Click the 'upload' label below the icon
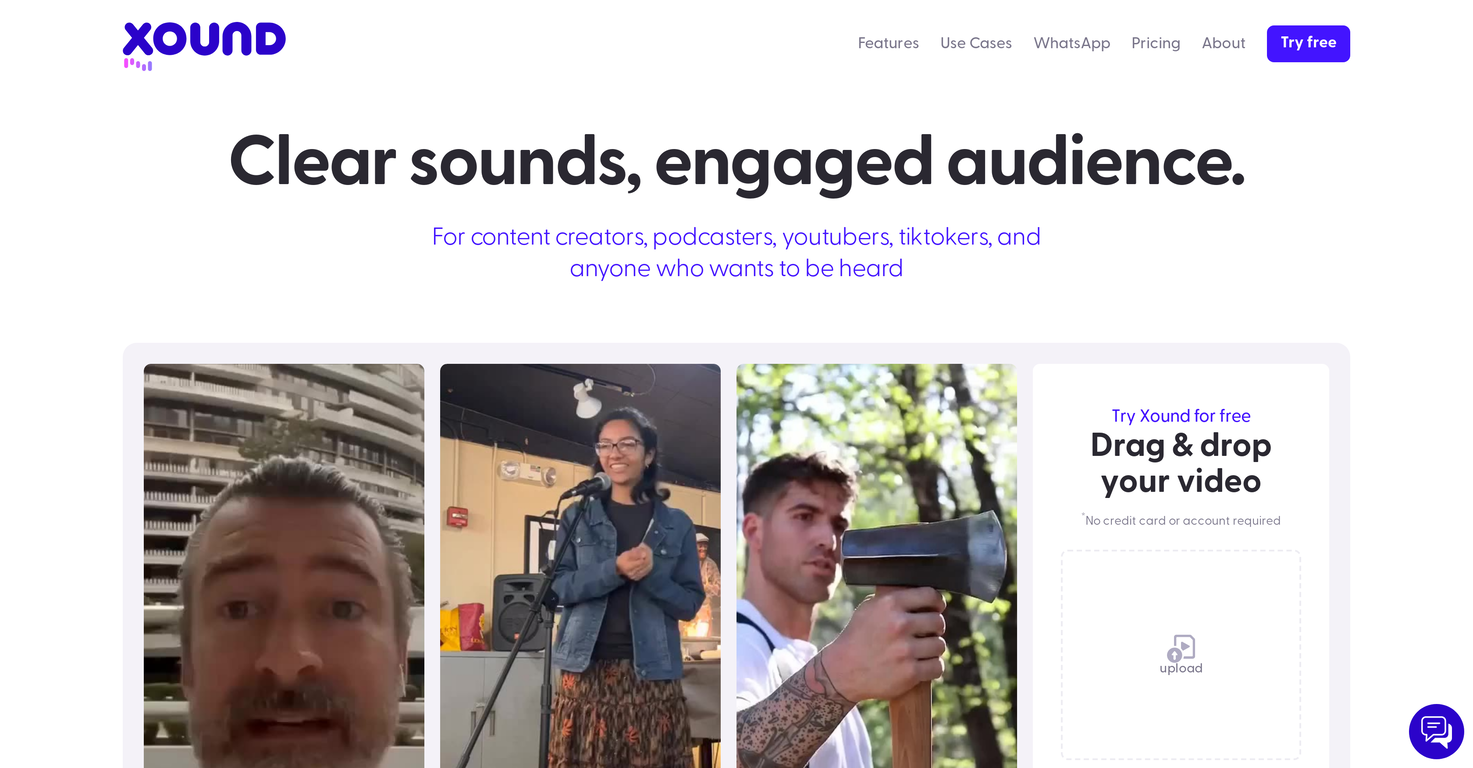The width and height of the screenshot is (1473, 768). click(x=1181, y=668)
